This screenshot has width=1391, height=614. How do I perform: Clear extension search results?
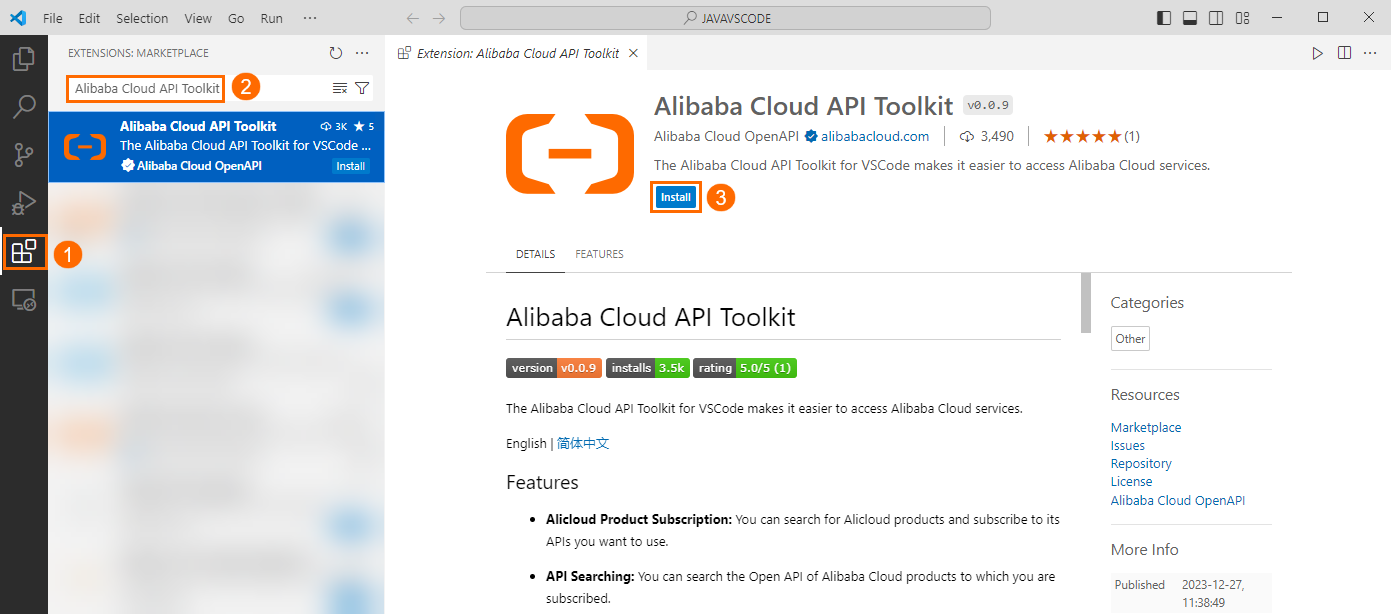coord(340,88)
